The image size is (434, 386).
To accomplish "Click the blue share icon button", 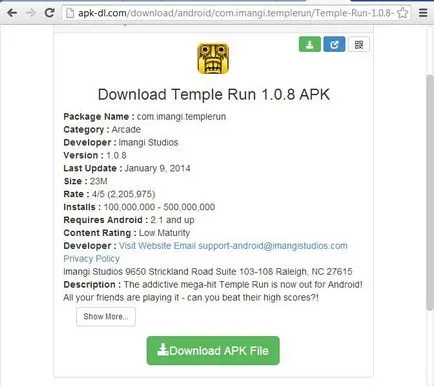I will [x=334, y=44].
